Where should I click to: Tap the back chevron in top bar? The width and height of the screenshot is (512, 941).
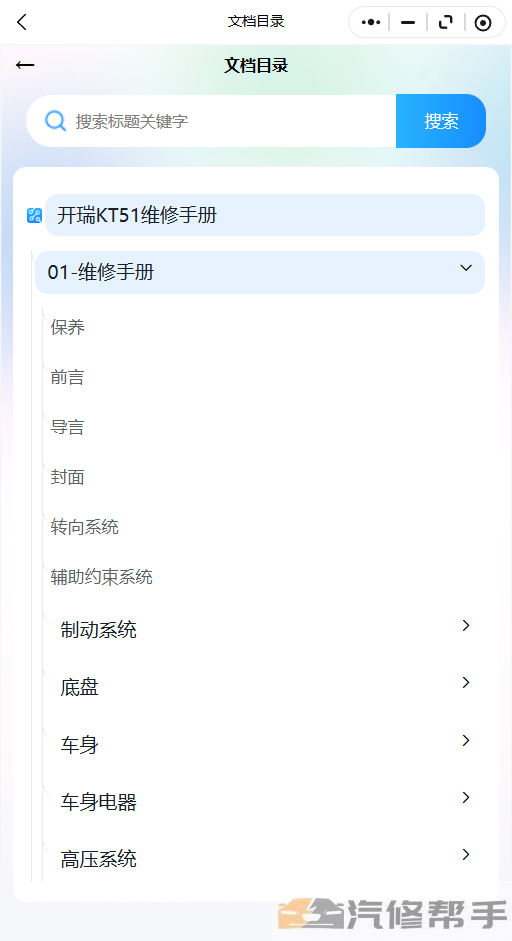coord(22,22)
